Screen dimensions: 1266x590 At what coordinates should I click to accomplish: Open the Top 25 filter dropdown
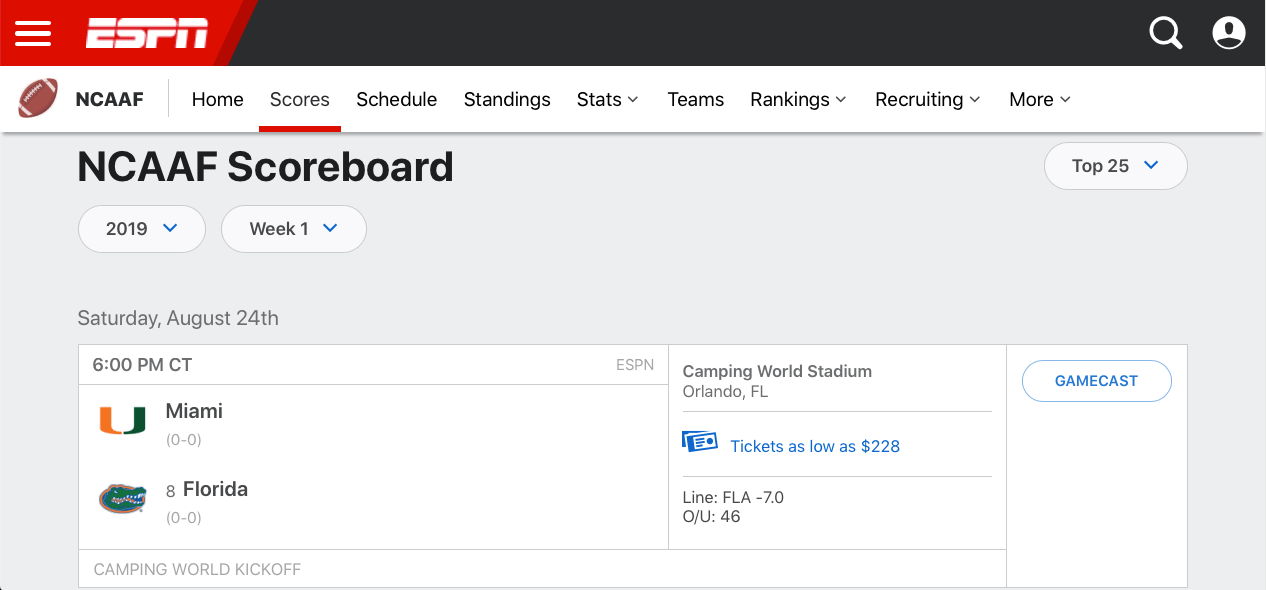tap(1115, 165)
